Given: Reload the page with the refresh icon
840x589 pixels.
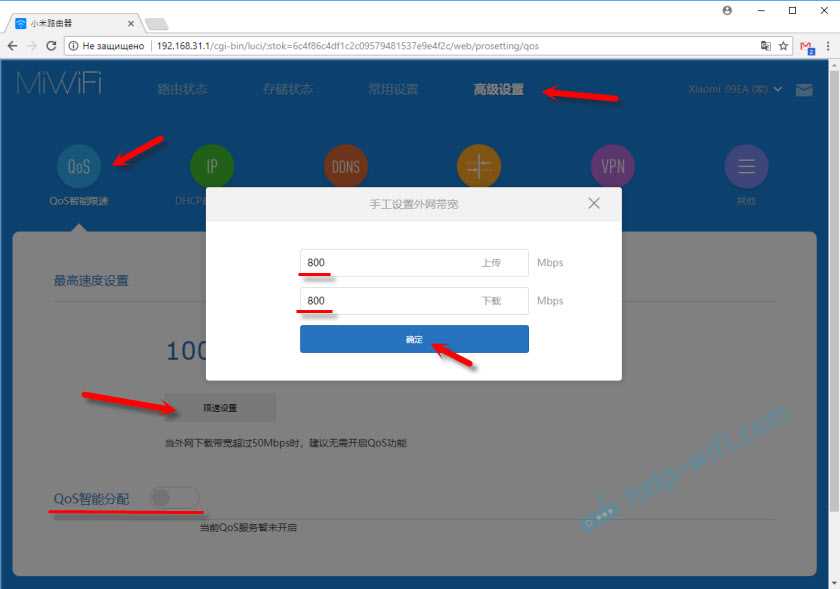Looking at the screenshot, I should tap(51, 46).
